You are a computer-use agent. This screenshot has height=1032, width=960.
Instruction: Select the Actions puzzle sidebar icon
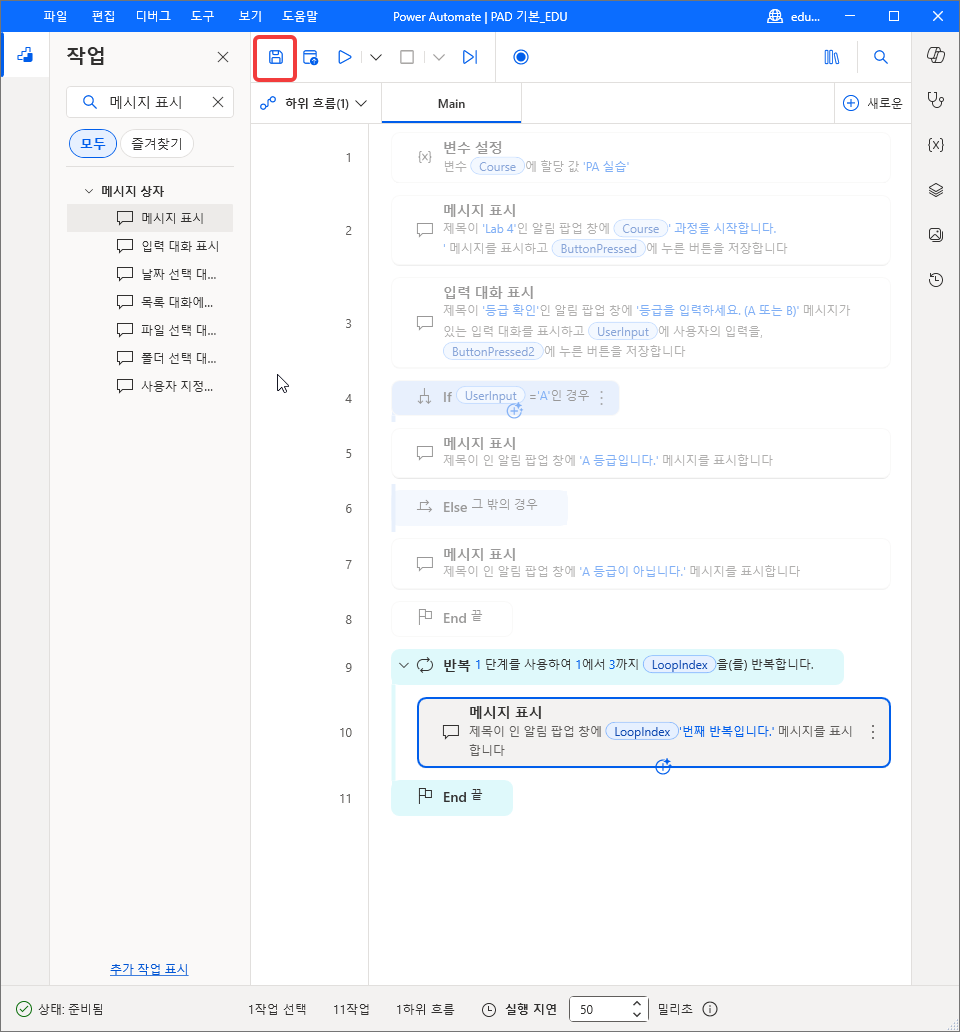point(25,55)
